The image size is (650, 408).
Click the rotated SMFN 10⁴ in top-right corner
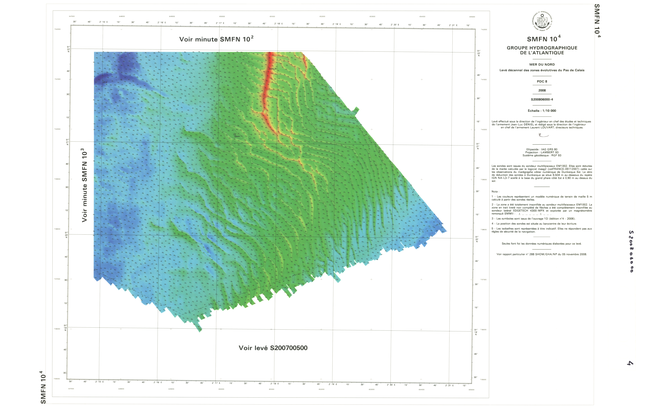[x=598, y=22]
